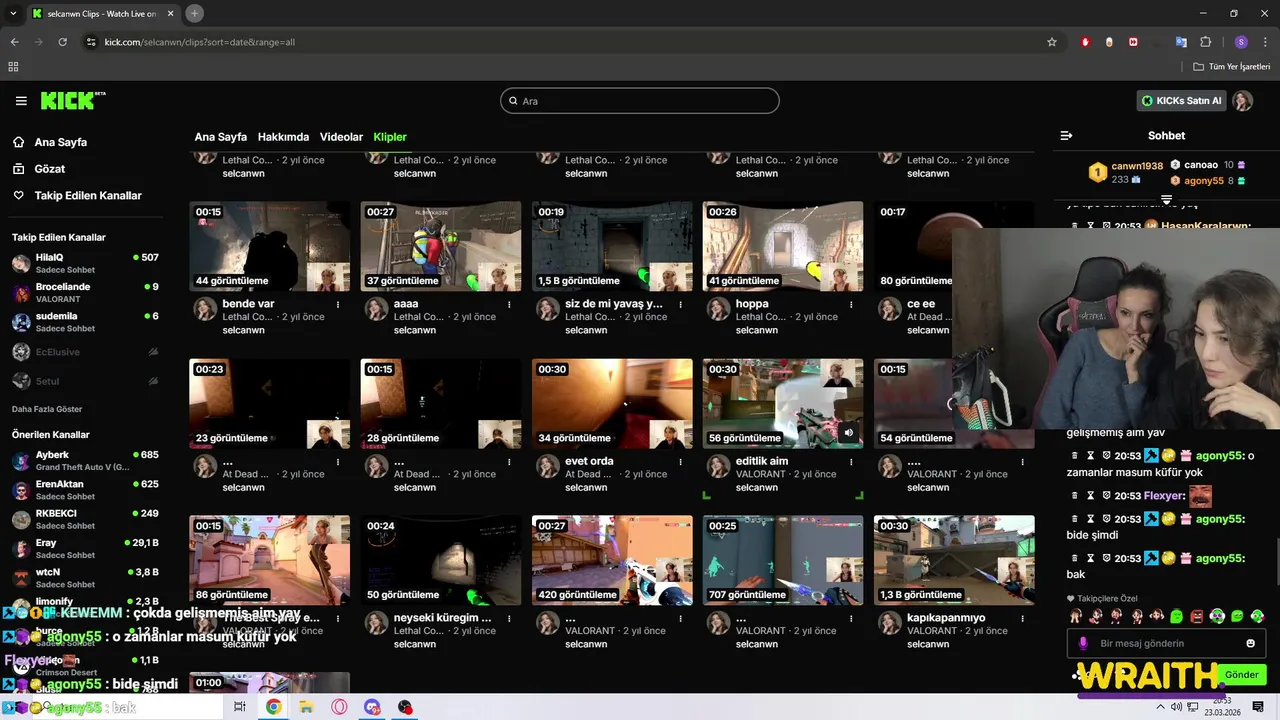The width and height of the screenshot is (1280, 720).
Task: Open options menu for 'aaaa' clip
Action: point(509,304)
